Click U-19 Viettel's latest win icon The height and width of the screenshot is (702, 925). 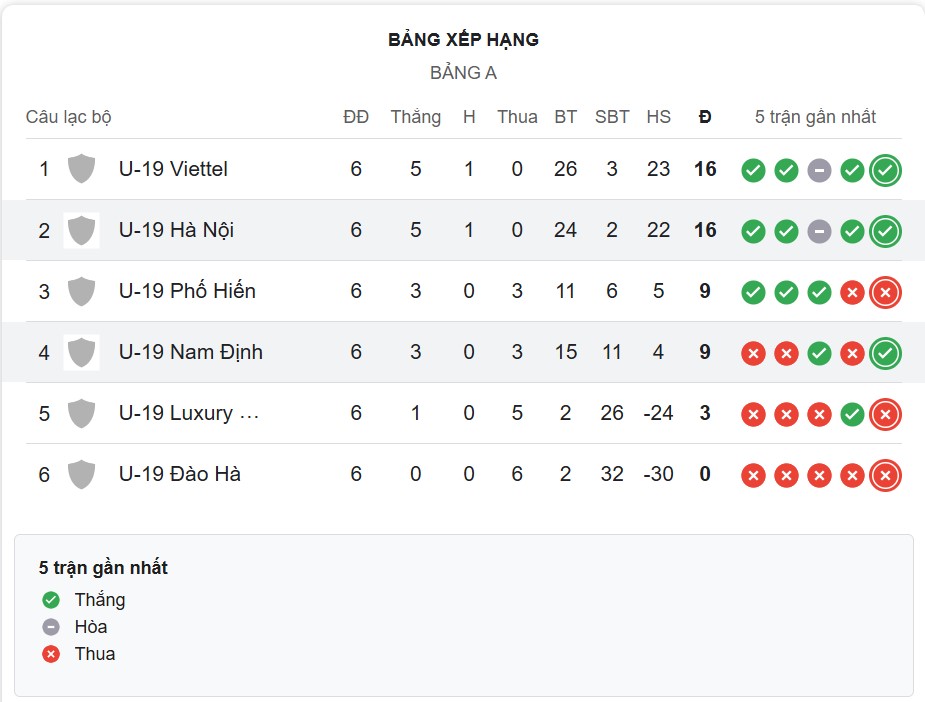pos(885,170)
